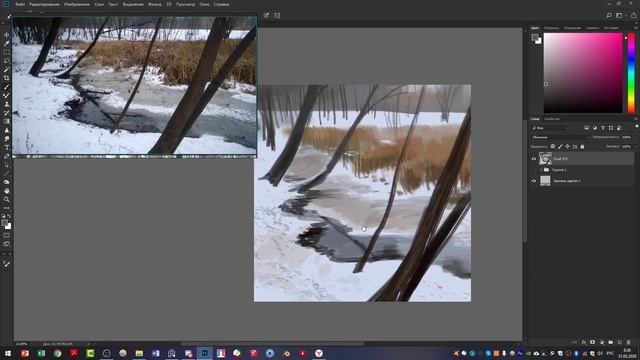Toggle Quick Mask mode in toolbar

click(x=7, y=236)
